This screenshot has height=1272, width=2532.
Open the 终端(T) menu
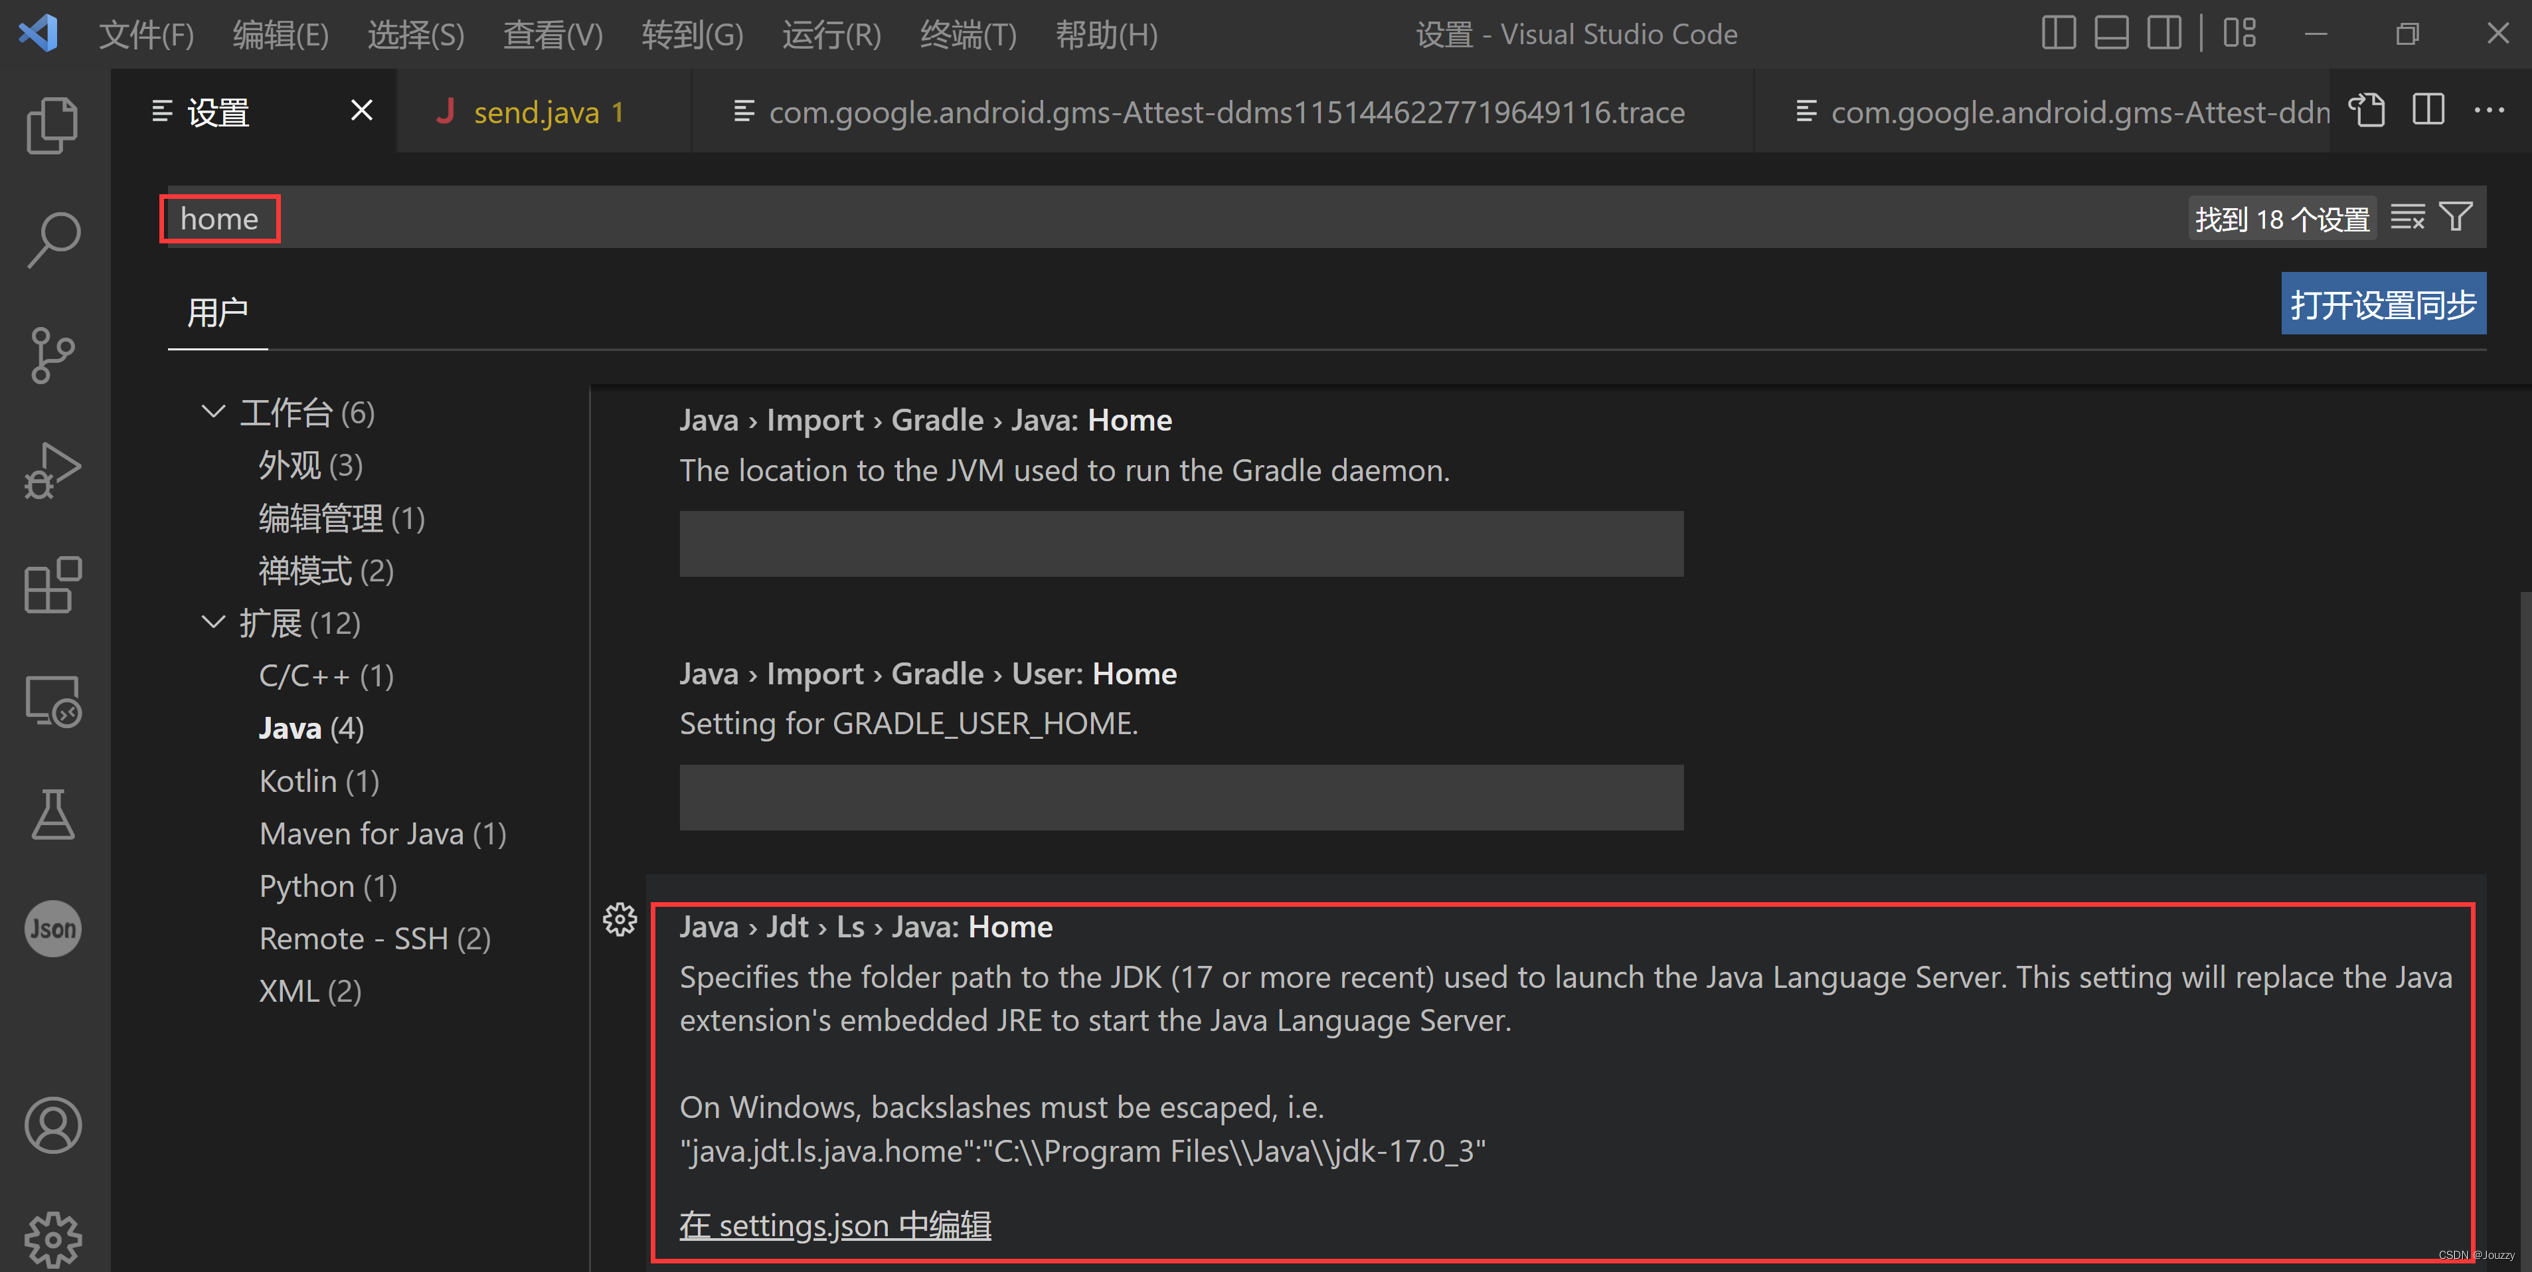tap(967, 35)
